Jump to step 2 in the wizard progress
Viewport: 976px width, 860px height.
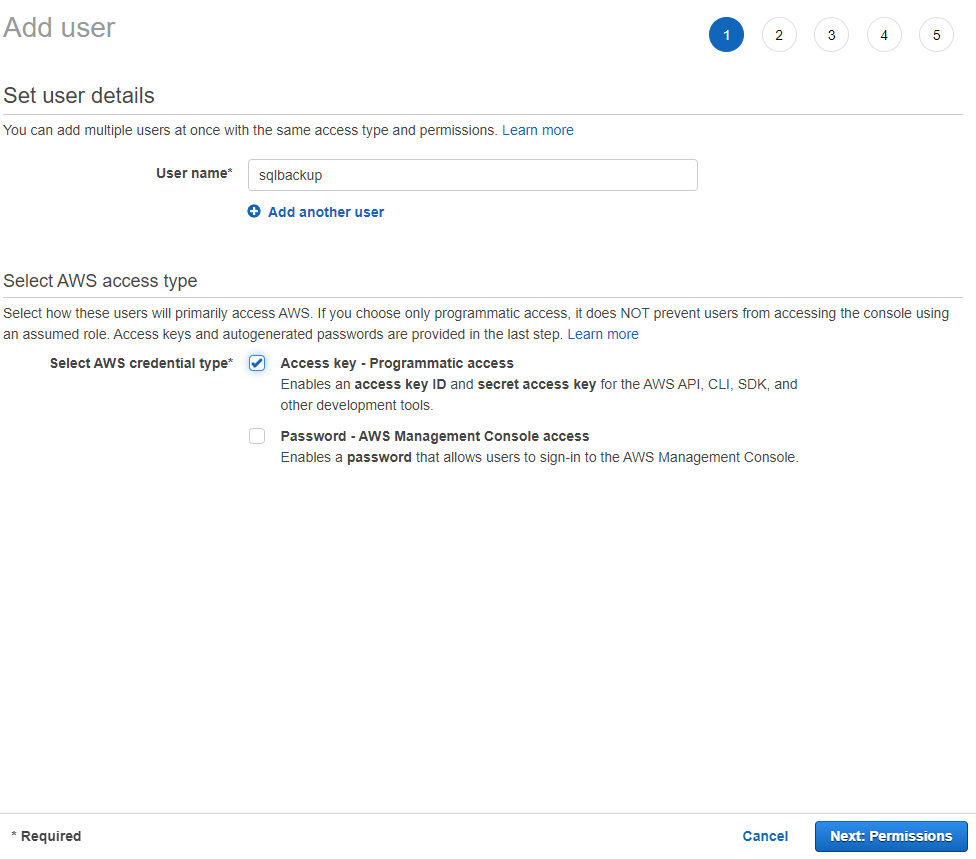779,34
